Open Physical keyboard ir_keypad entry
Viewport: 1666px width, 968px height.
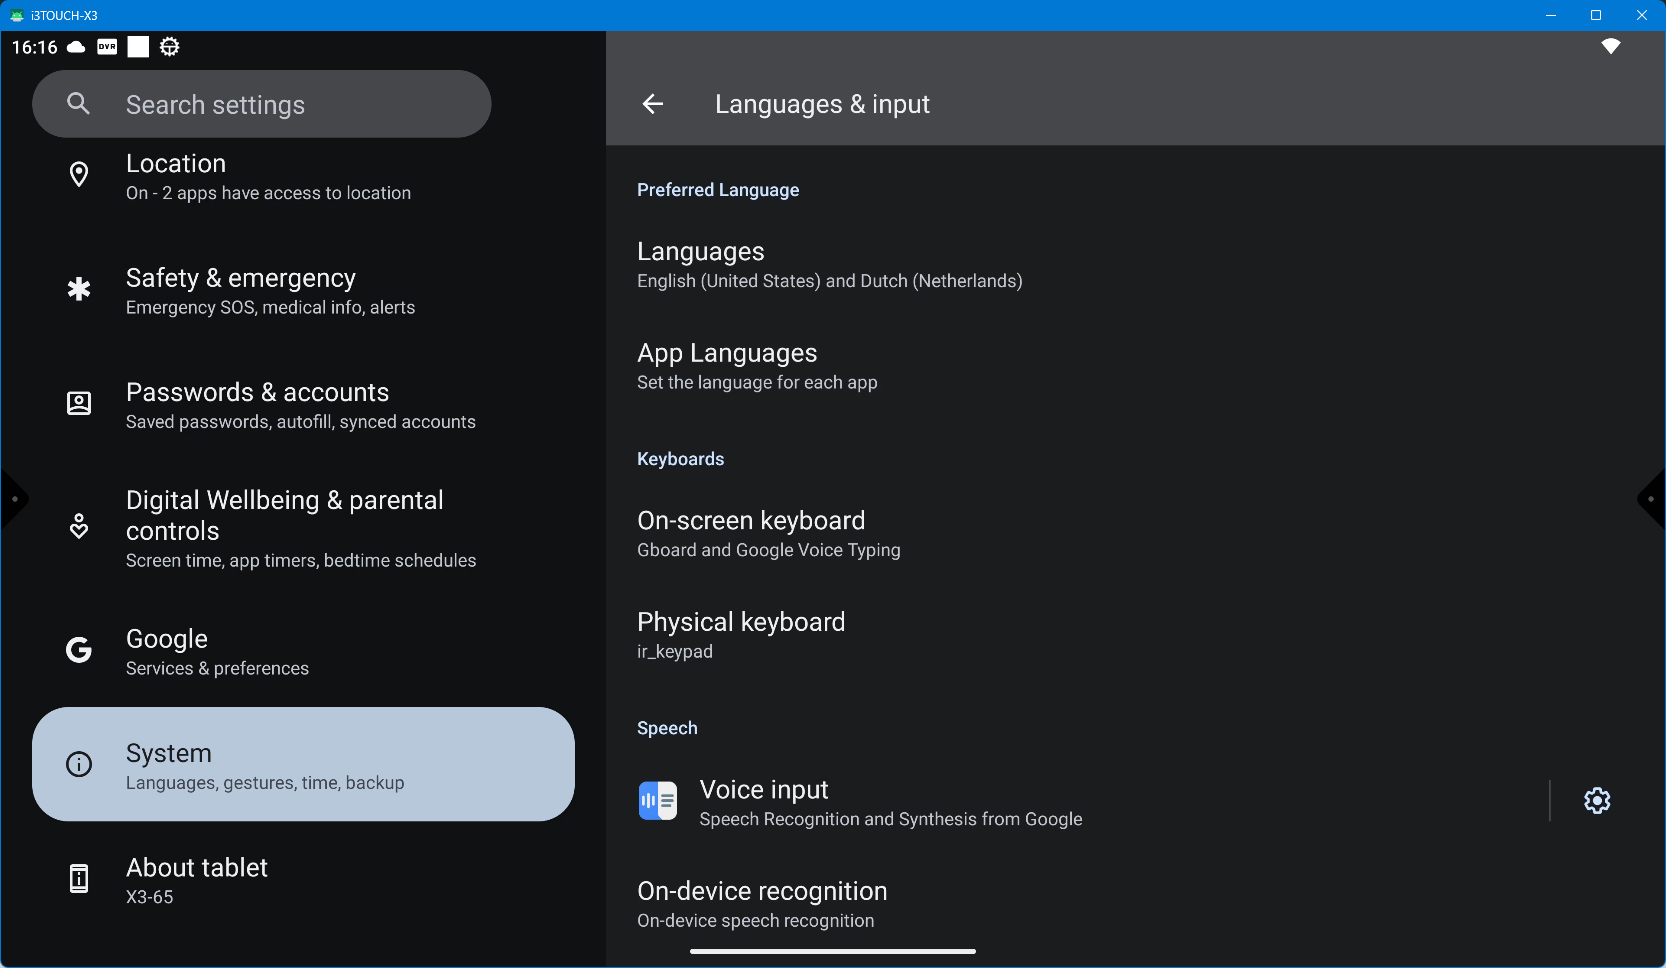click(x=741, y=635)
